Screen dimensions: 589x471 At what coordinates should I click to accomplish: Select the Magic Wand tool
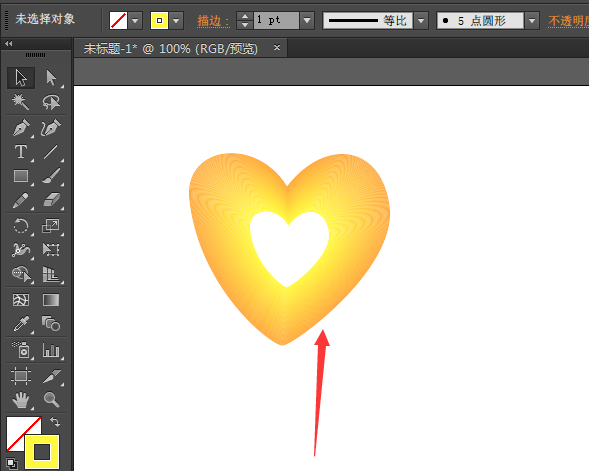pyautogui.click(x=21, y=102)
